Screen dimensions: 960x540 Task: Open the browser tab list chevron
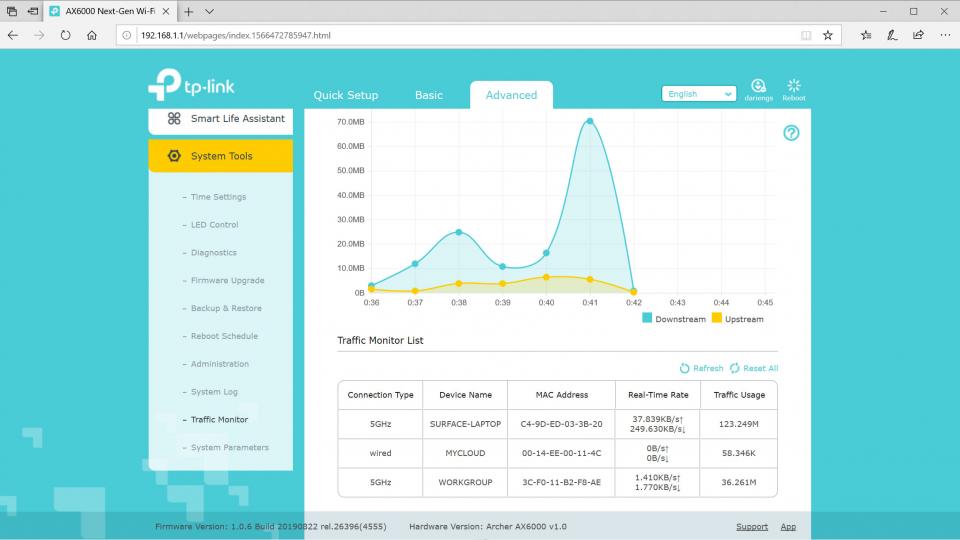click(x=209, y=11)
